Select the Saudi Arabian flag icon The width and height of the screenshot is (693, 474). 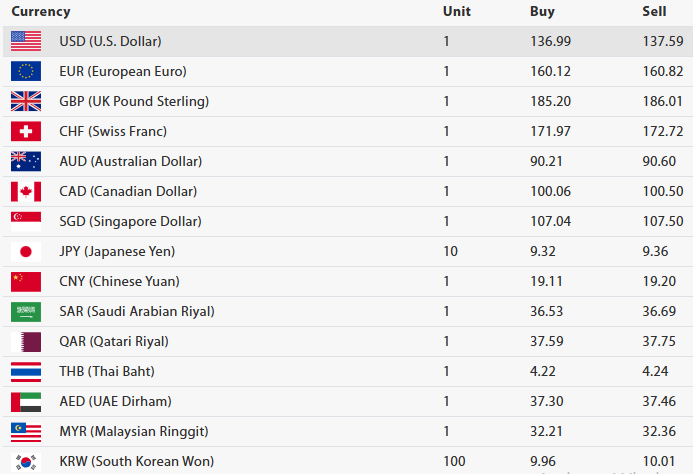(26, 311)
